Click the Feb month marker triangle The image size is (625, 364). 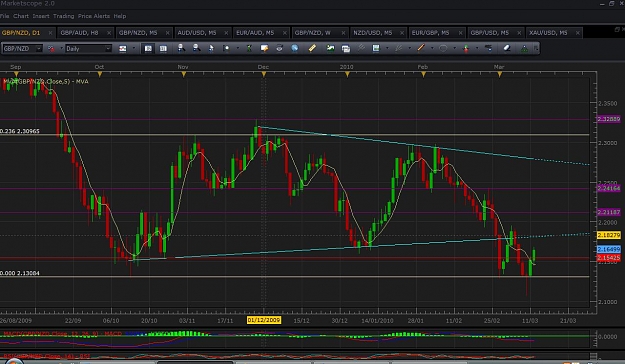point(423,74)
